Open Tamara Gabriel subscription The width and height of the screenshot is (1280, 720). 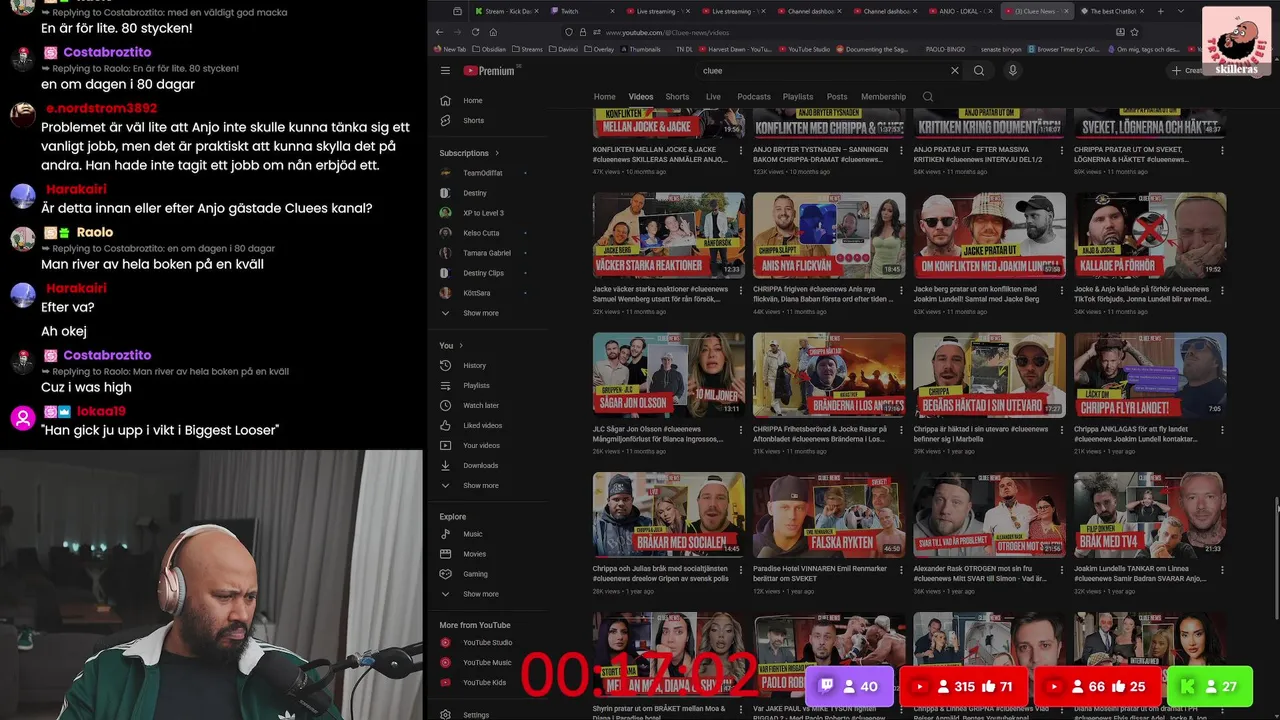486,253
